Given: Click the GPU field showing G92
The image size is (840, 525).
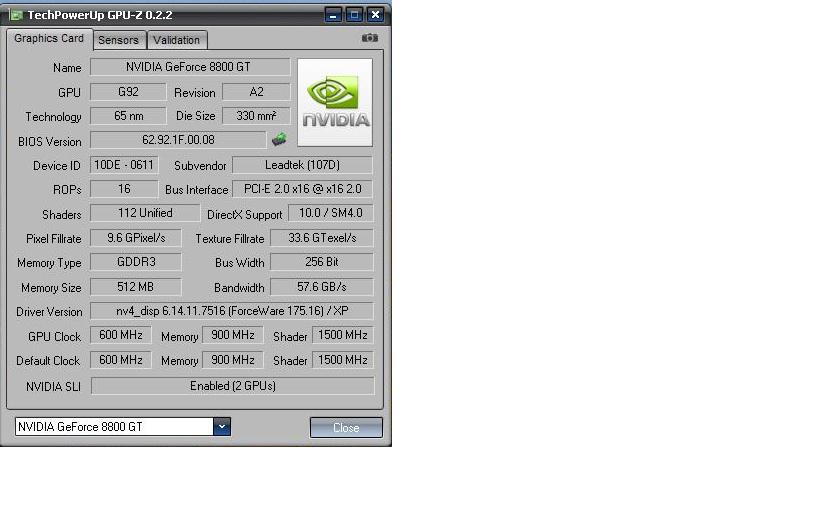Looking at the screenshot, I should click(x=128, y=92).
